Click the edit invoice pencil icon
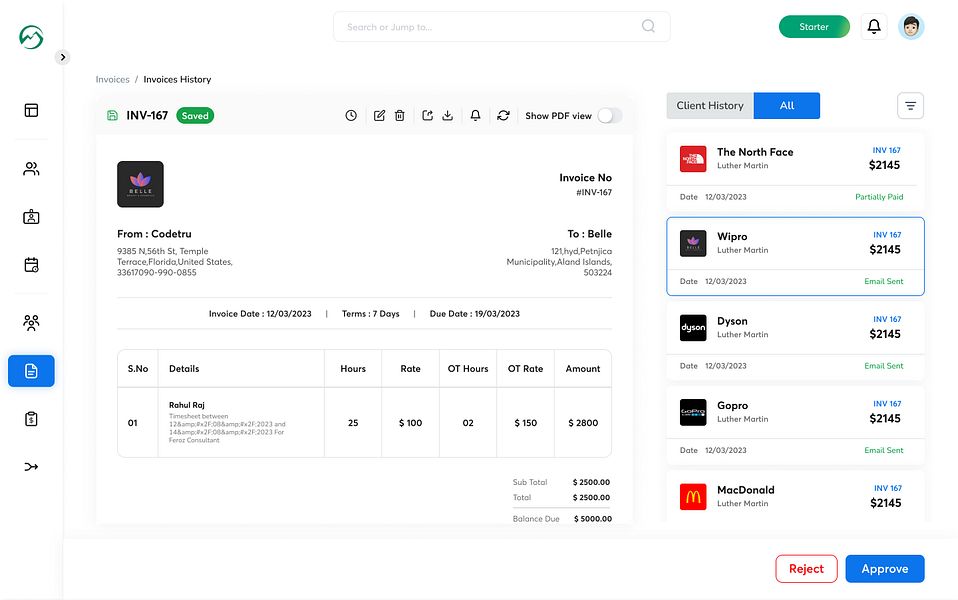The image size is (958, 600). 379,116
